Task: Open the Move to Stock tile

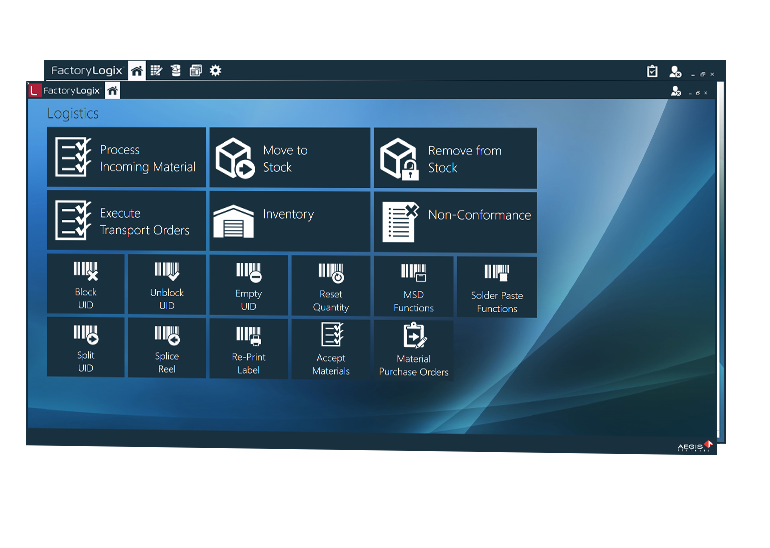Action: [290, 158]
